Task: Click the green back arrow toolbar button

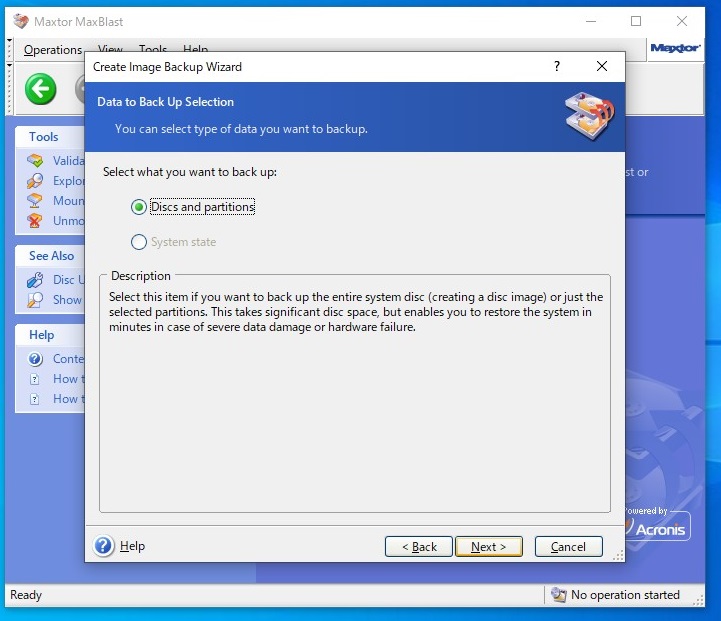Action: pyautogui.click(x=40, y=89)
